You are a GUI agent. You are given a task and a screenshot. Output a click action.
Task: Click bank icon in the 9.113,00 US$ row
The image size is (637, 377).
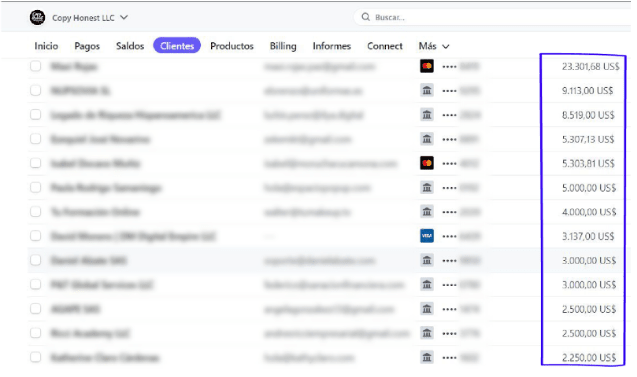pos(427,90)
